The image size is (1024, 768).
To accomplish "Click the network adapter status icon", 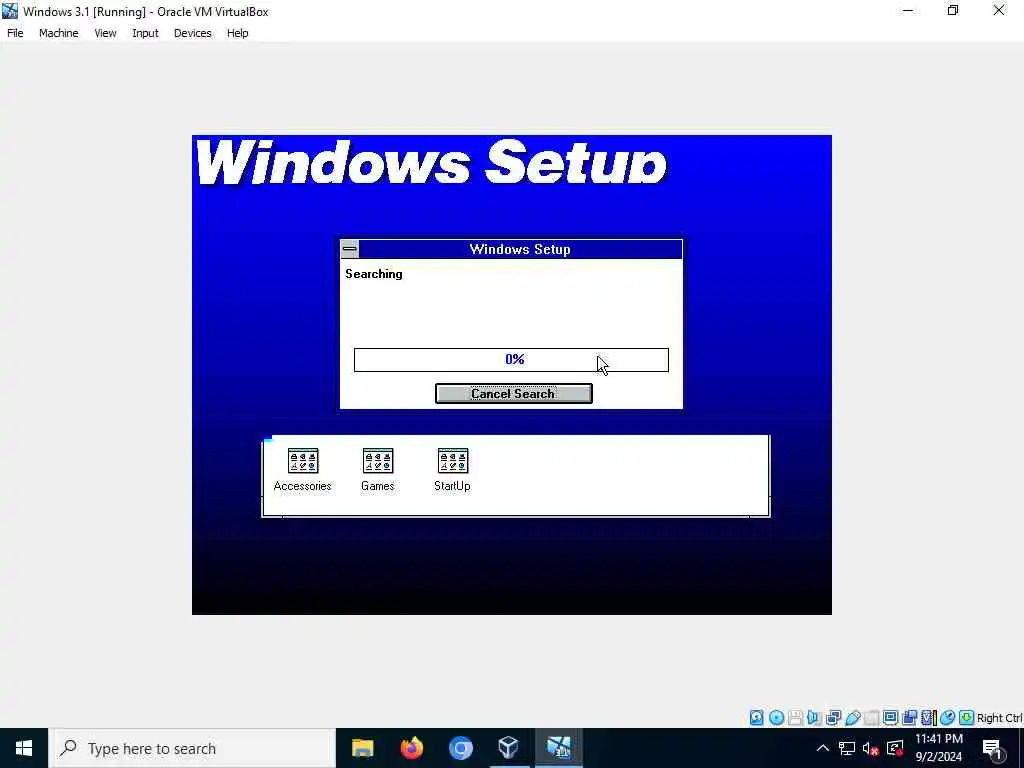I will [x=833, y=718].
